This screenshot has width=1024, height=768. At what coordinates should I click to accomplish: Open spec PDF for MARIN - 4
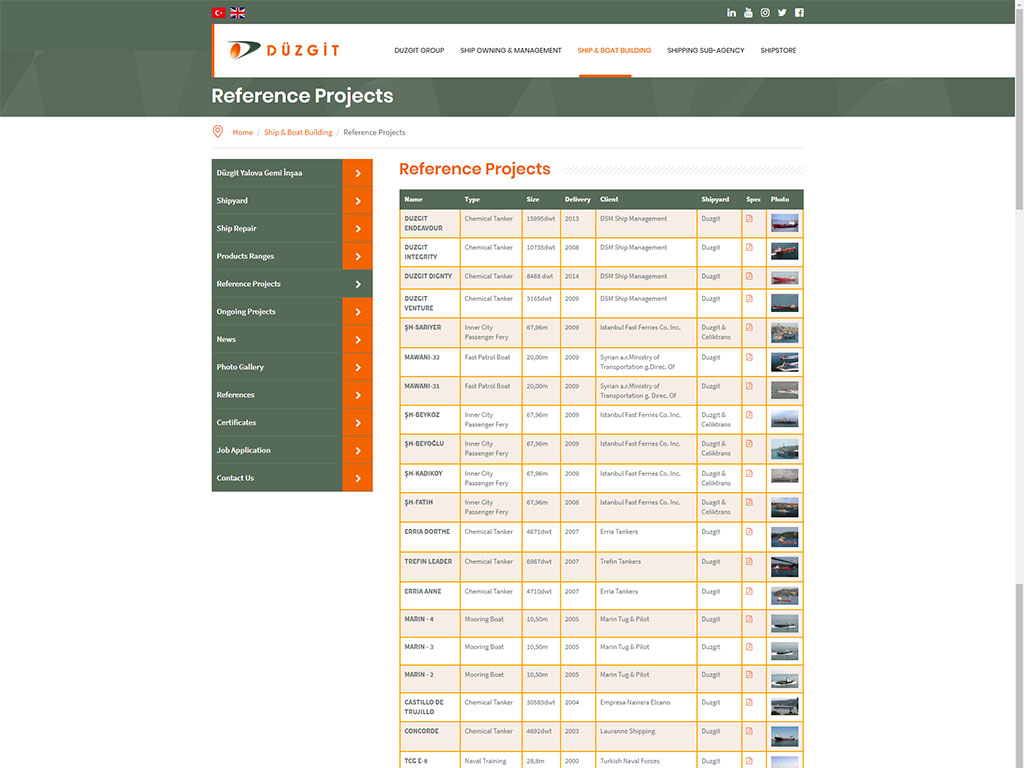coord(750,619)
